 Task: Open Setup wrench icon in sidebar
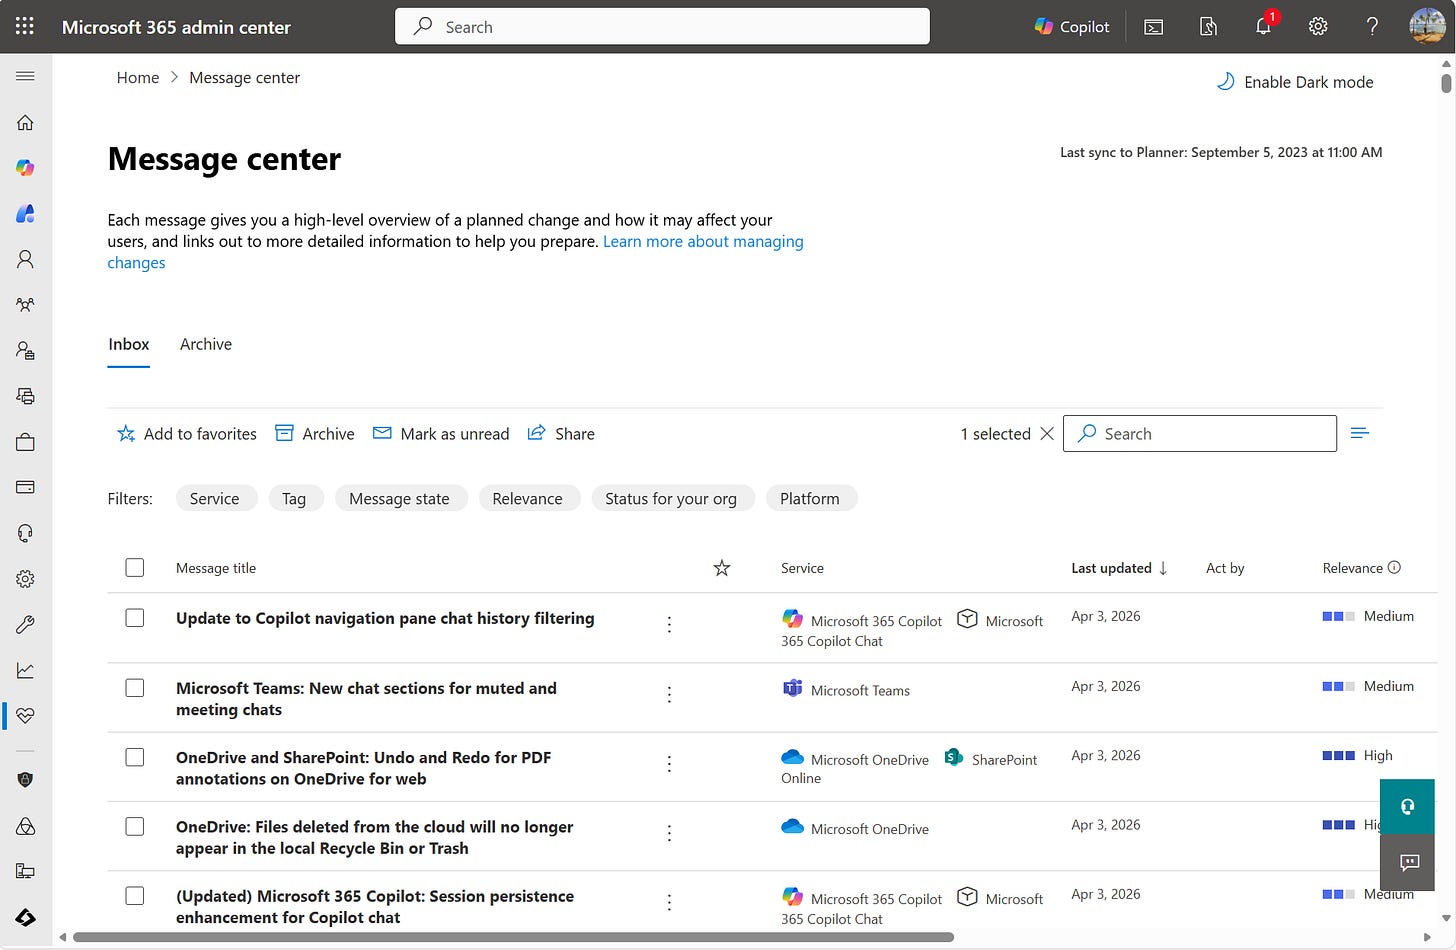26,624
